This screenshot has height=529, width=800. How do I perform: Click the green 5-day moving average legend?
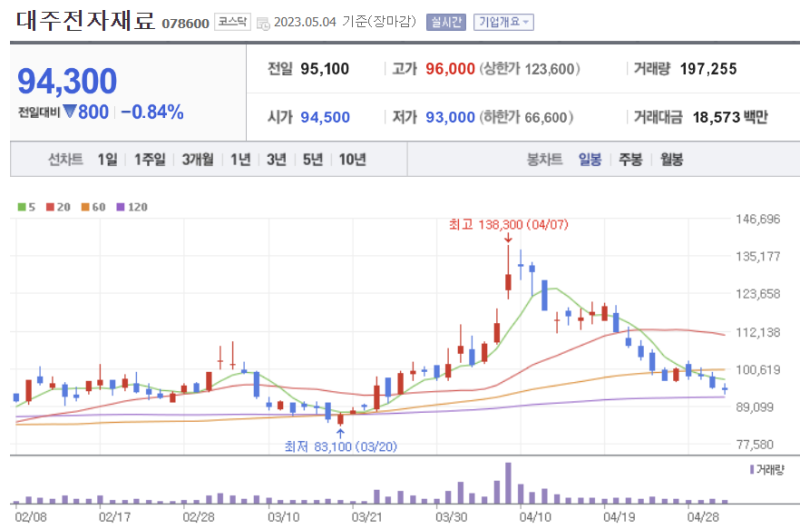27,207
